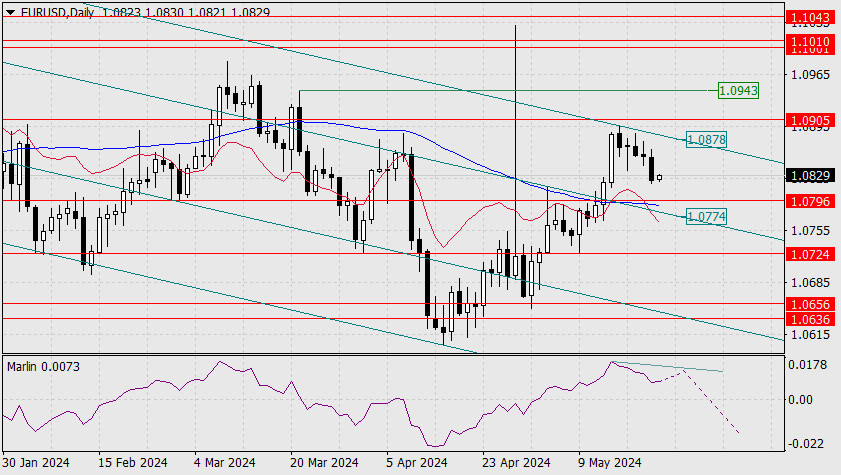Click the 1.0685 price axis value
This screenshot has width=841, height=475.
pos(810,282)
